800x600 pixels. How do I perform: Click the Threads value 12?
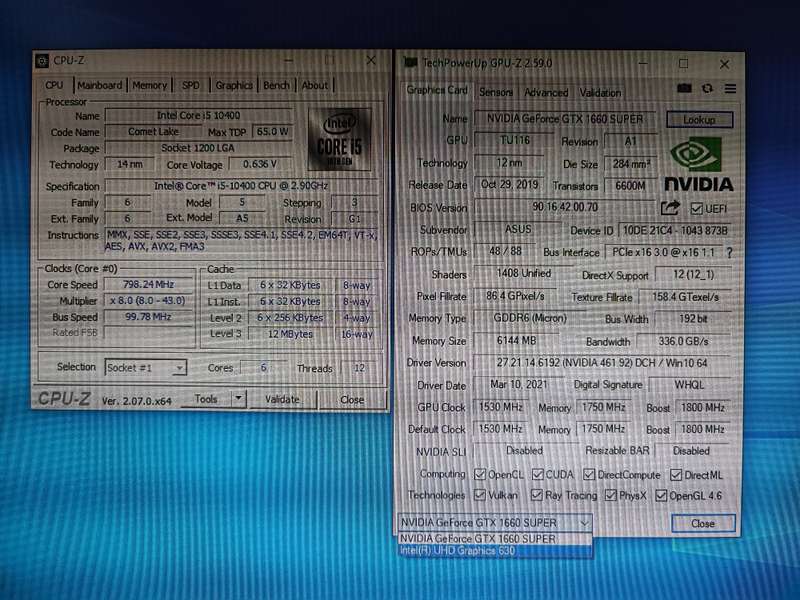coord(360,368)
